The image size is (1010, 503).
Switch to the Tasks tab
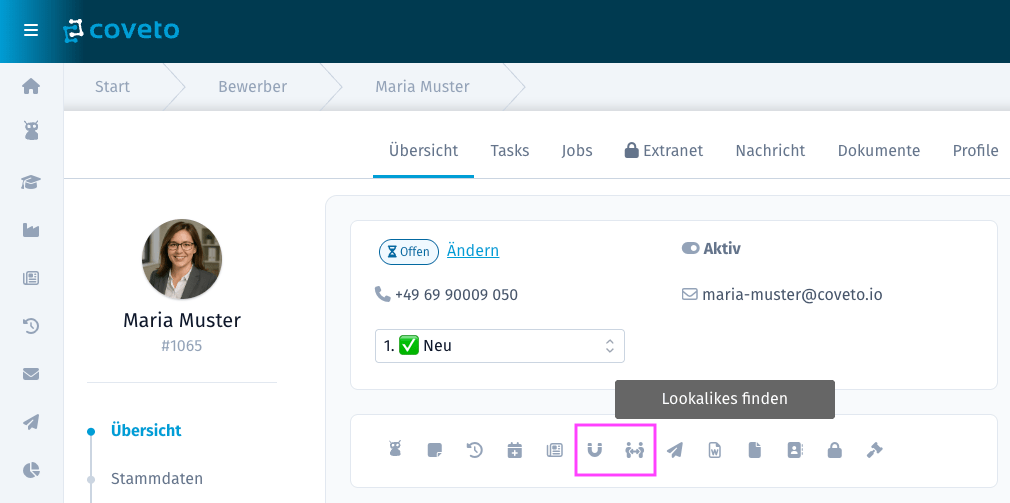(510, 151)
